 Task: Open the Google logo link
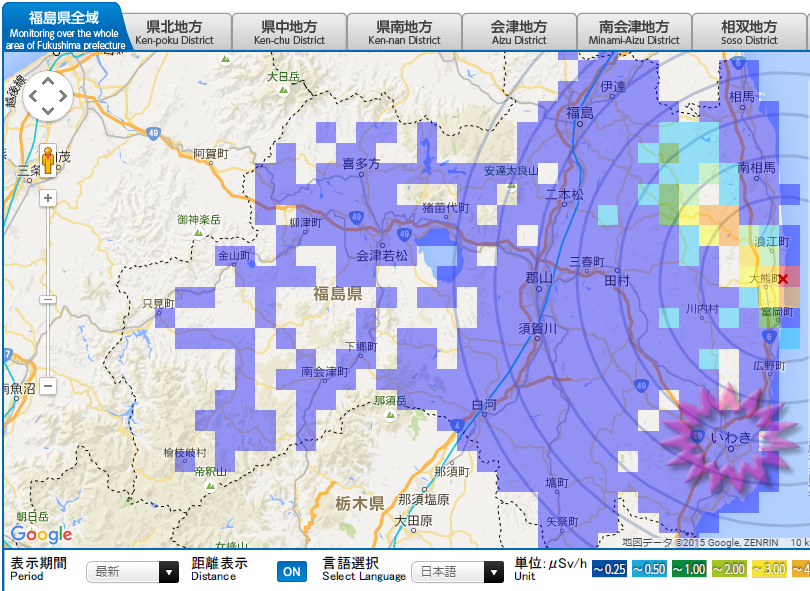(x=41, y=534)
